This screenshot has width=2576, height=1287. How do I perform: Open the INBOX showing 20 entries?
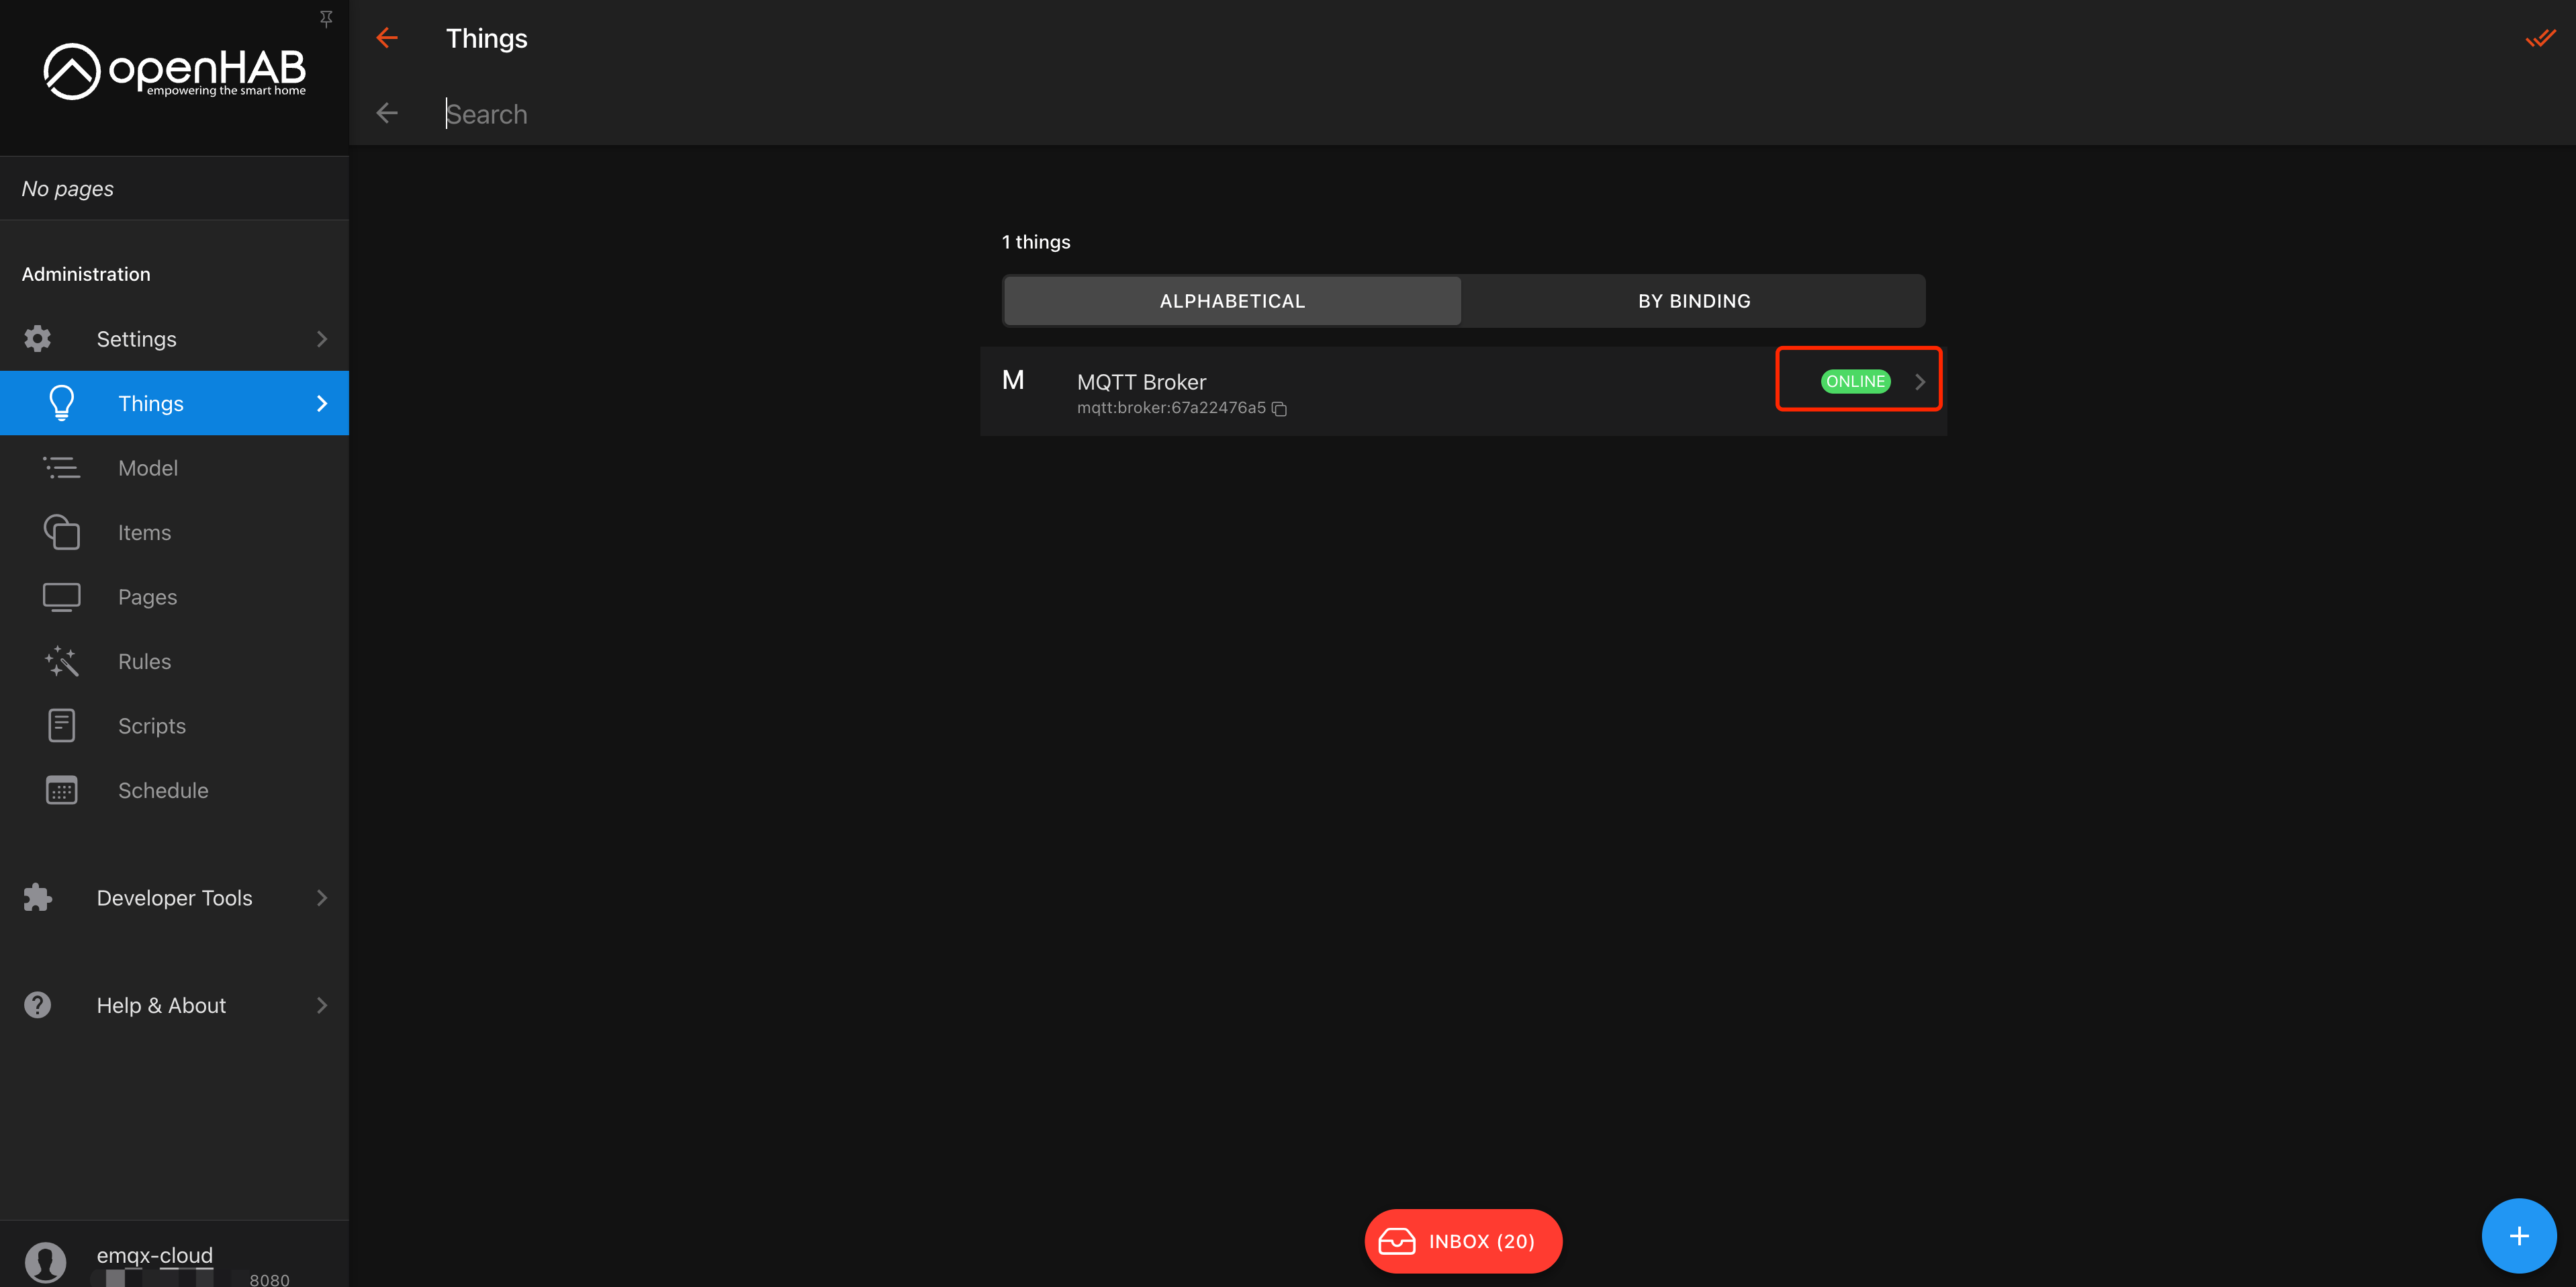[1462, 1241]
